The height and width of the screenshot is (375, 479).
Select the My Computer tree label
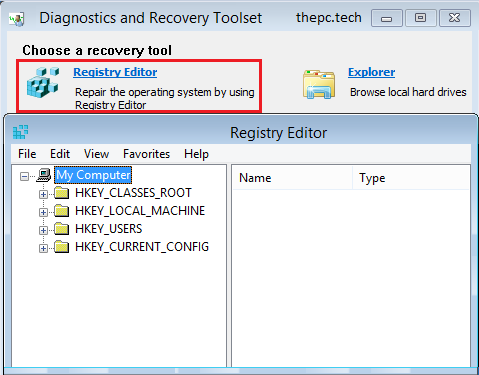pos(93,175)
